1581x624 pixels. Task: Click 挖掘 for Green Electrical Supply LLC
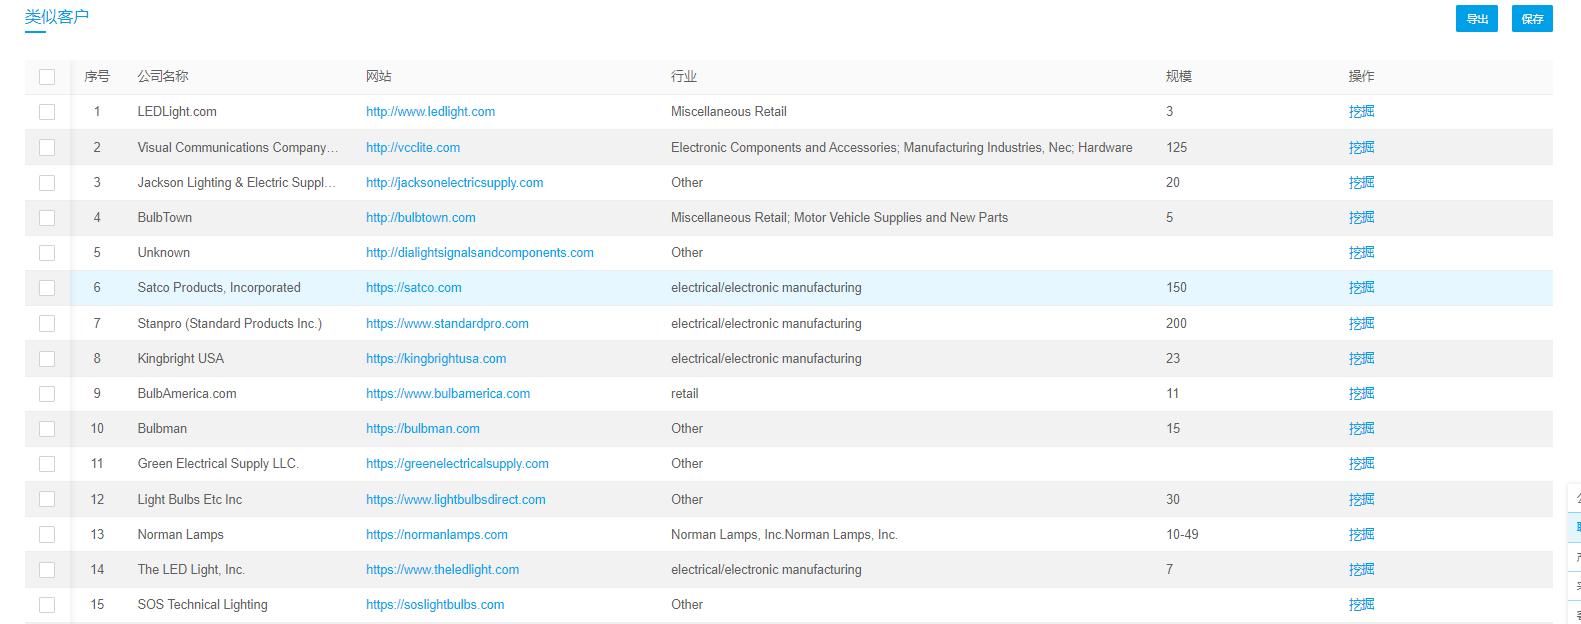tap(1361, 464)
